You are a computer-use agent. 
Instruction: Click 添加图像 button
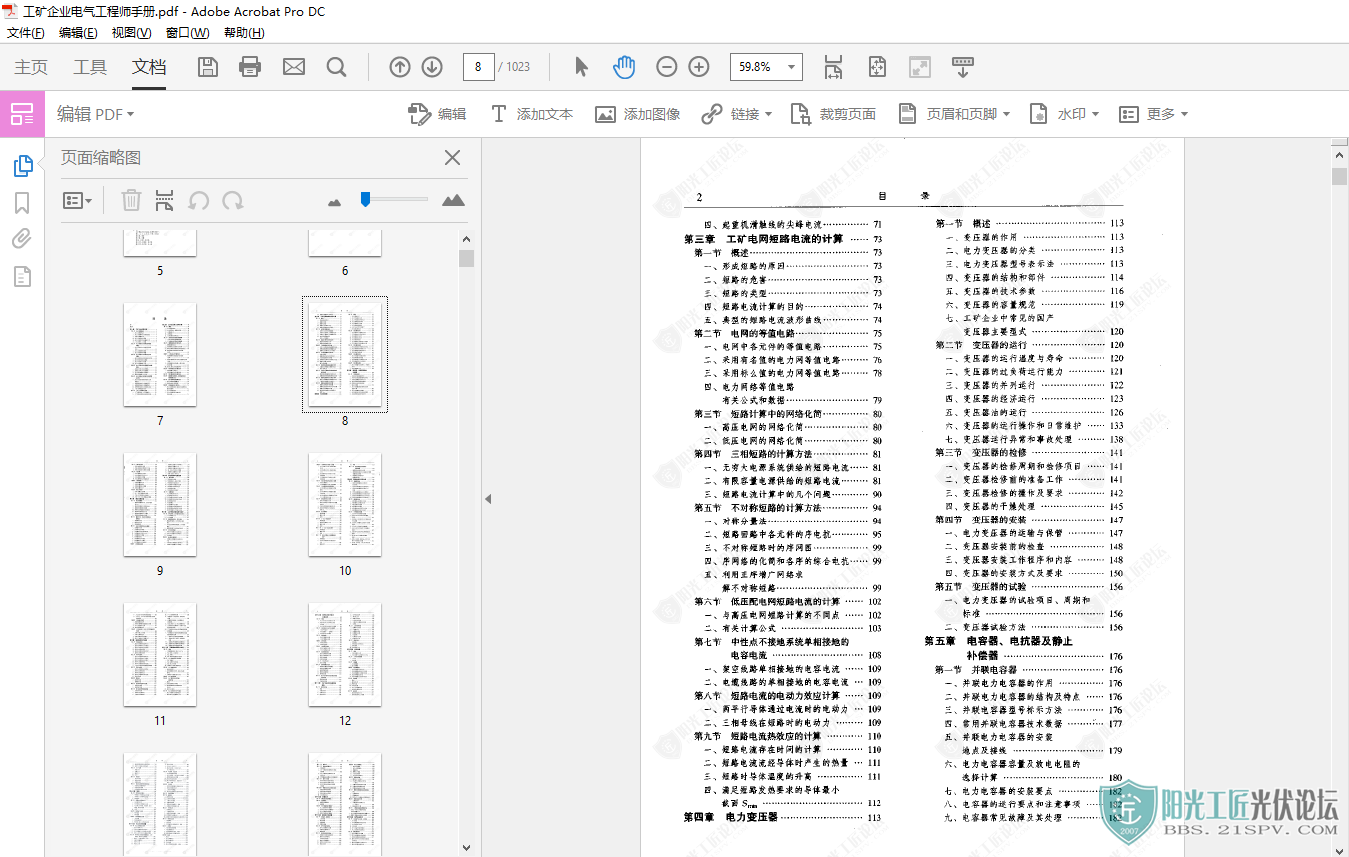point(637,114)
